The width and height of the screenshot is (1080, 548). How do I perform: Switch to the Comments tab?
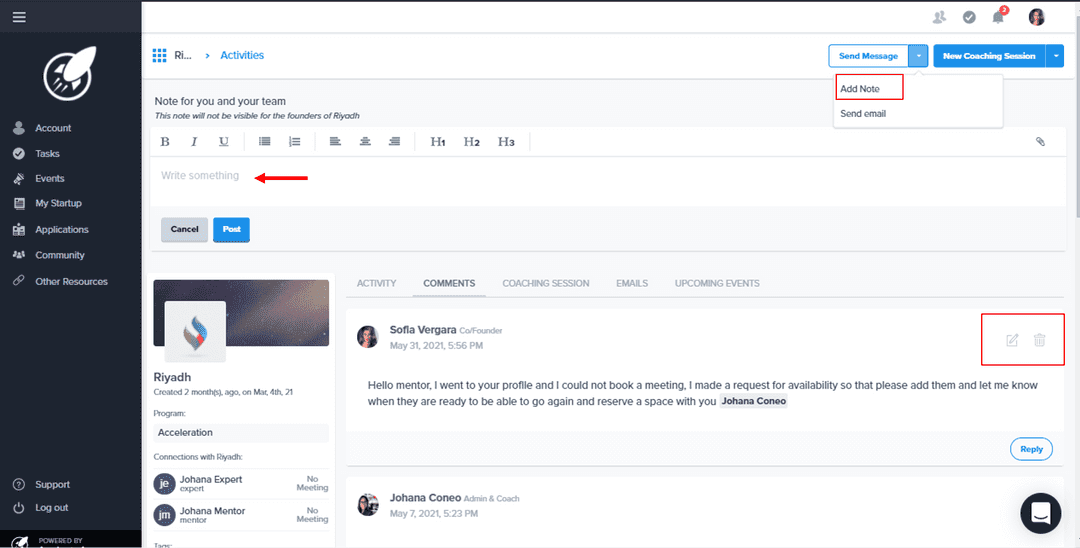pos(449,283)
